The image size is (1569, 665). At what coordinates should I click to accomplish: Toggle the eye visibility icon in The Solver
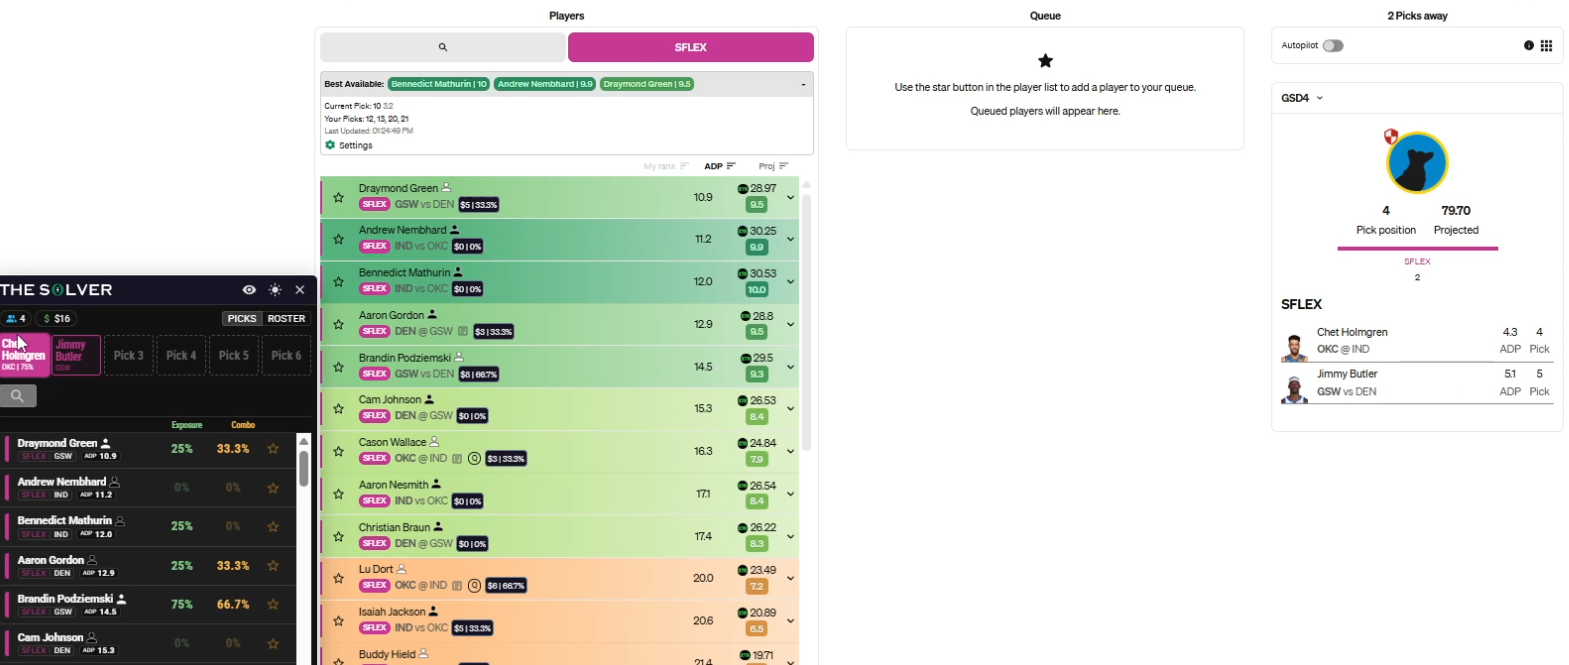point(249,290)
